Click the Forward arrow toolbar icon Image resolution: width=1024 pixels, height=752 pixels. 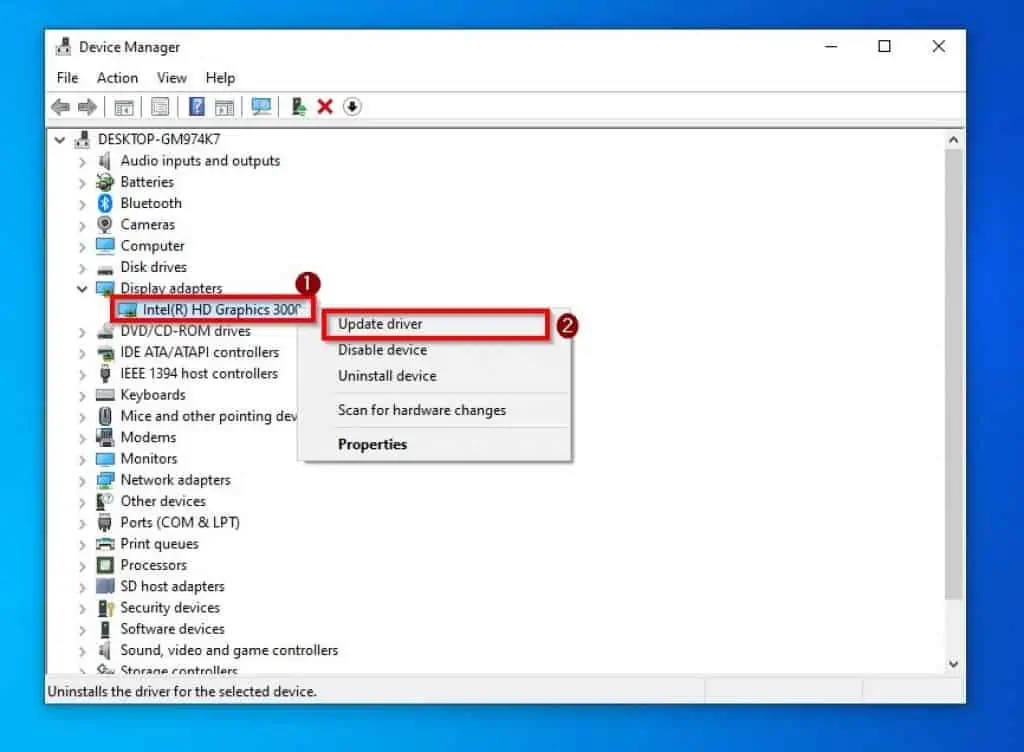87,106
